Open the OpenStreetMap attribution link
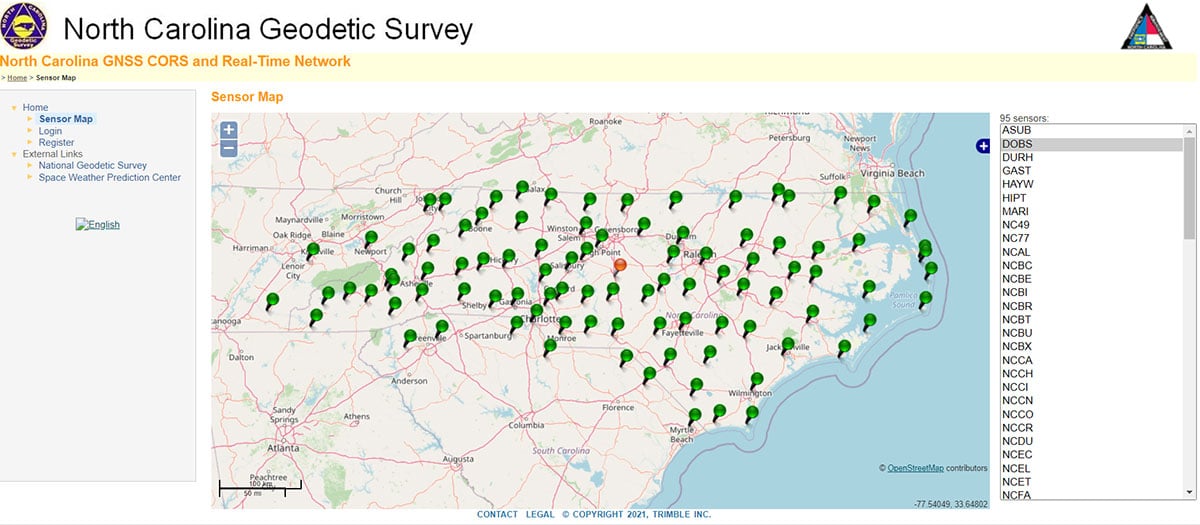The height and width of the screenshot is (525, 1200). (915, 468)
